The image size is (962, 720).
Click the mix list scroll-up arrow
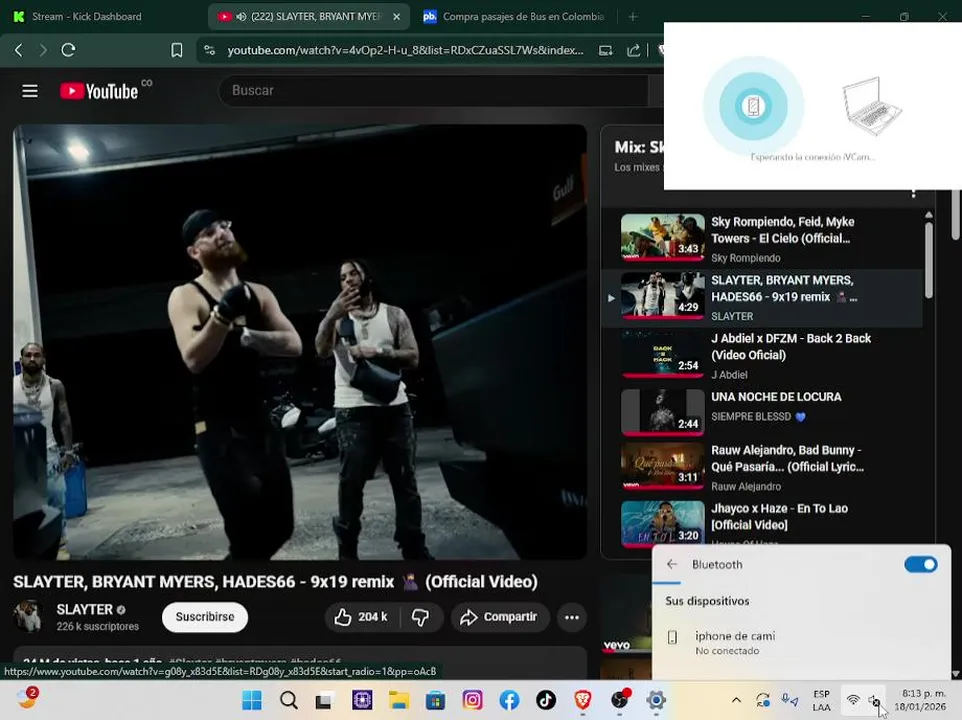point(928,215)
